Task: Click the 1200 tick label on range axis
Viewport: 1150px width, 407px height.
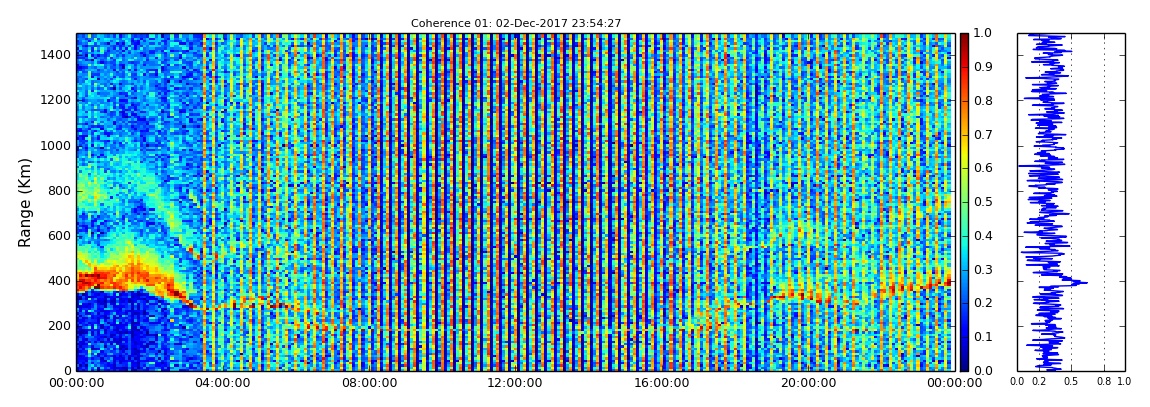Action: (56, 100)
